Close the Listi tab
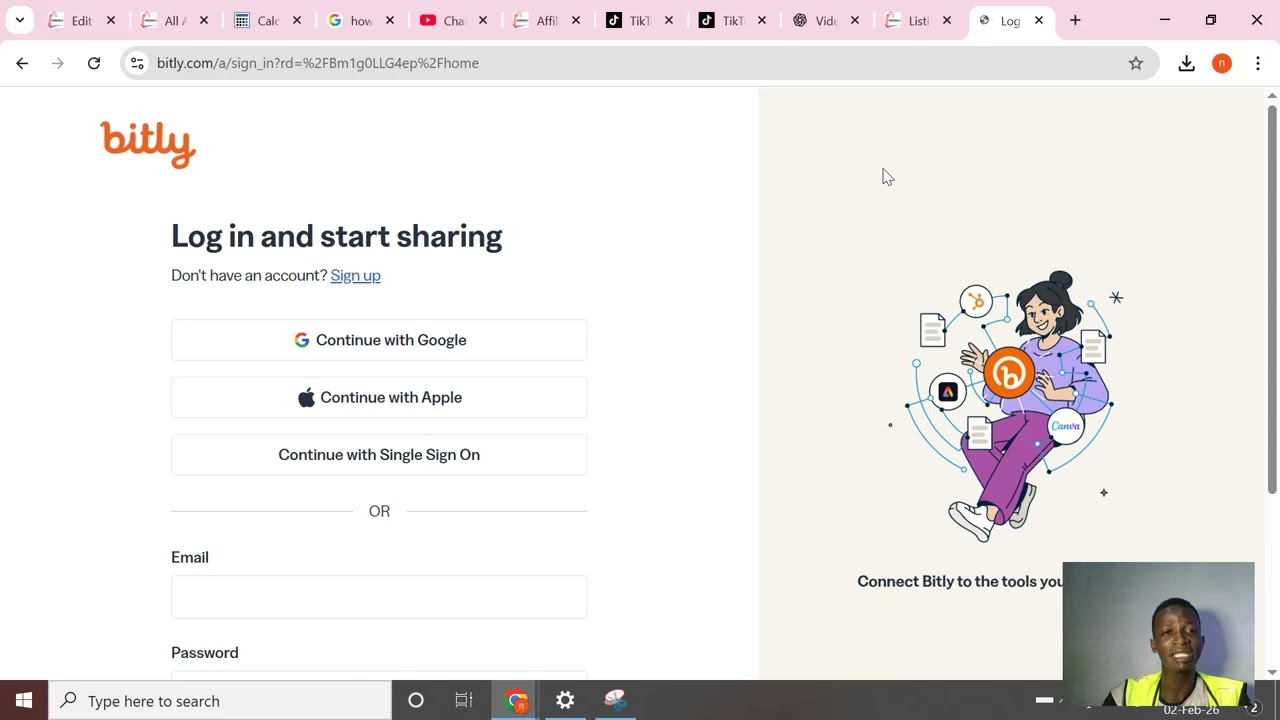The height and width of the screenshot is (720, 1280). click(947, 20)
